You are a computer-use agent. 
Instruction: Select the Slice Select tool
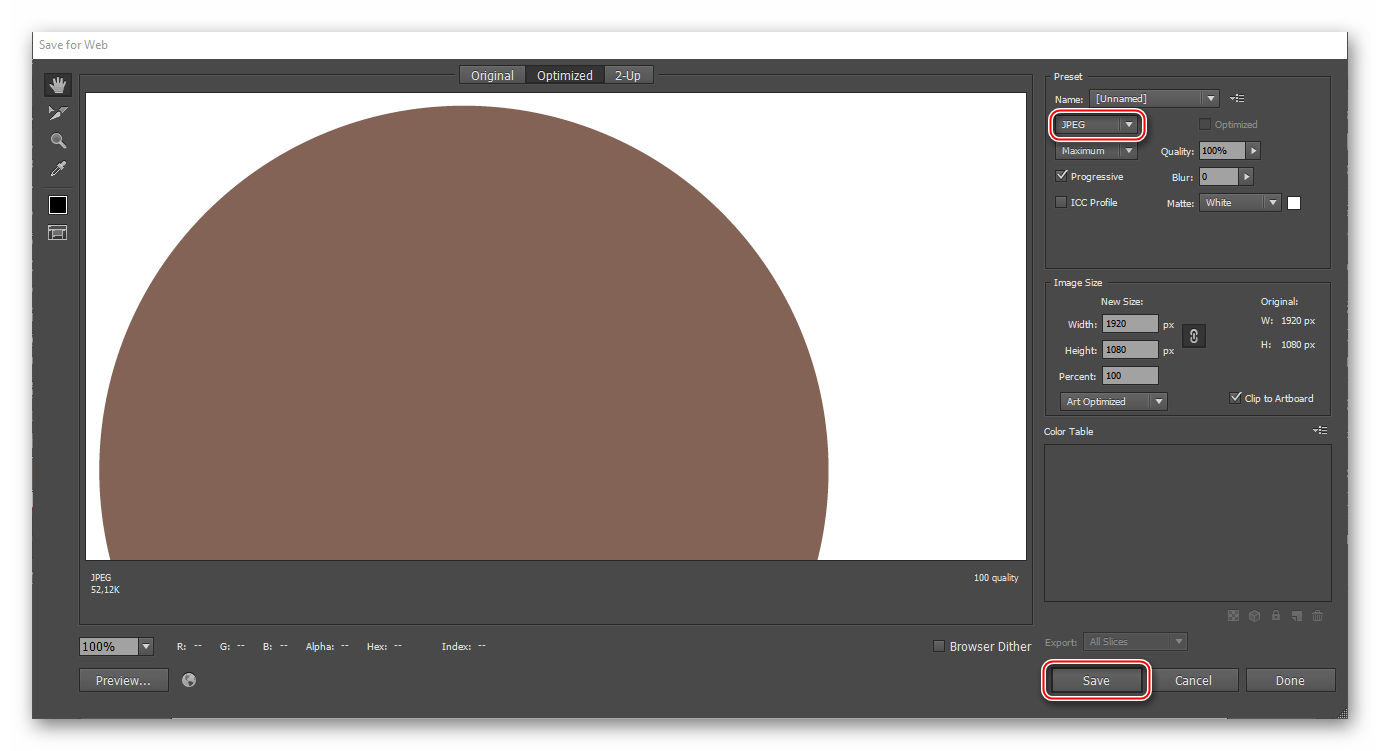tap(58, 113)
